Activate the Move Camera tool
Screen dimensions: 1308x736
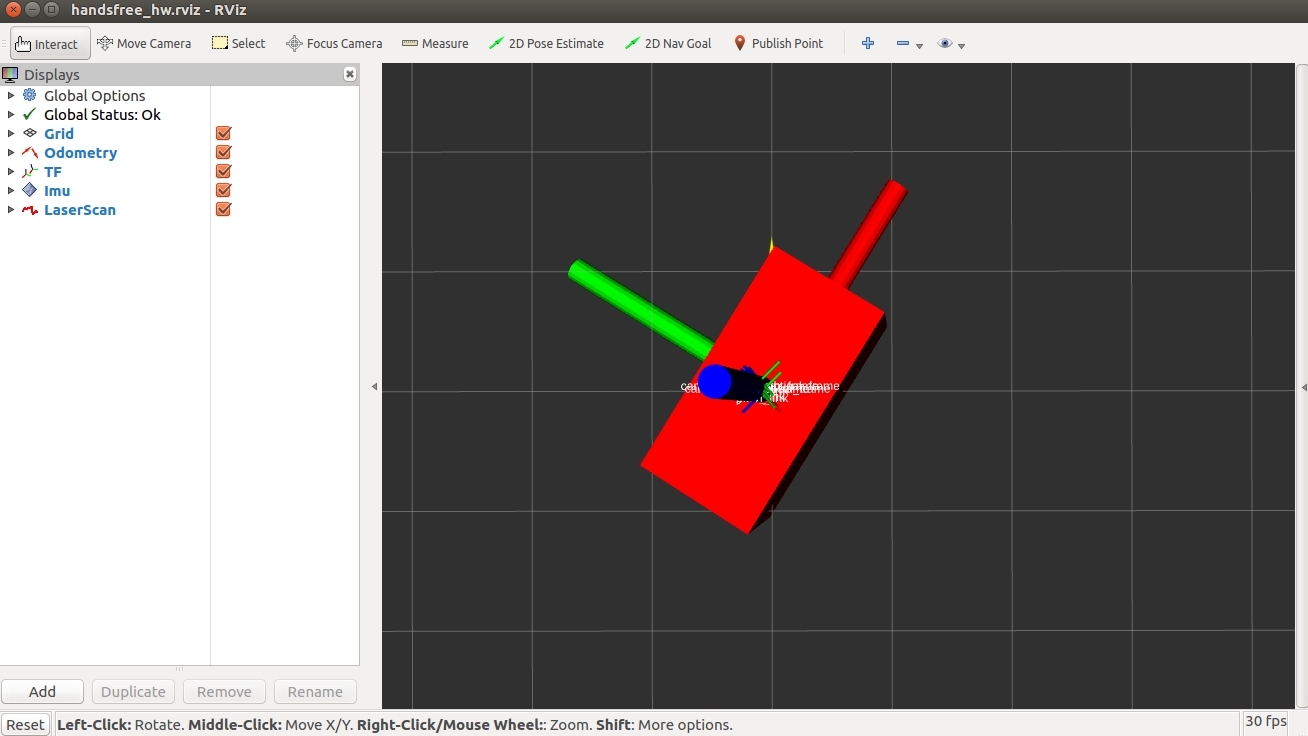click(x=144, y=44)
